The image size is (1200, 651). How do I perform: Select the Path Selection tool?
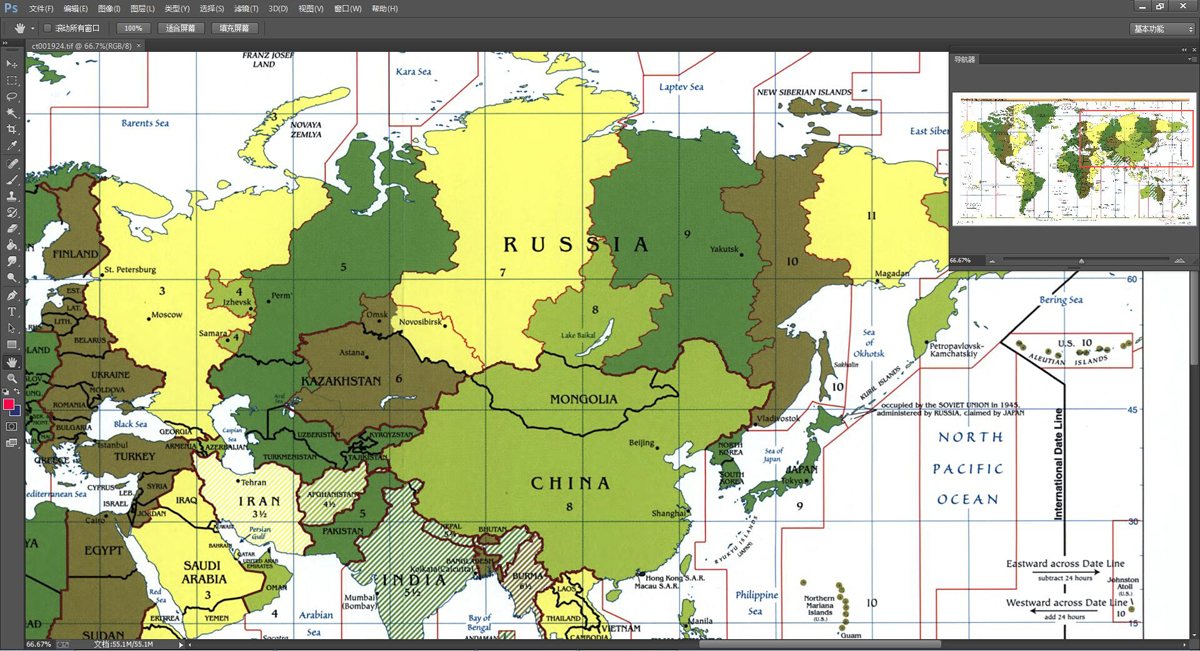point(12,329)
